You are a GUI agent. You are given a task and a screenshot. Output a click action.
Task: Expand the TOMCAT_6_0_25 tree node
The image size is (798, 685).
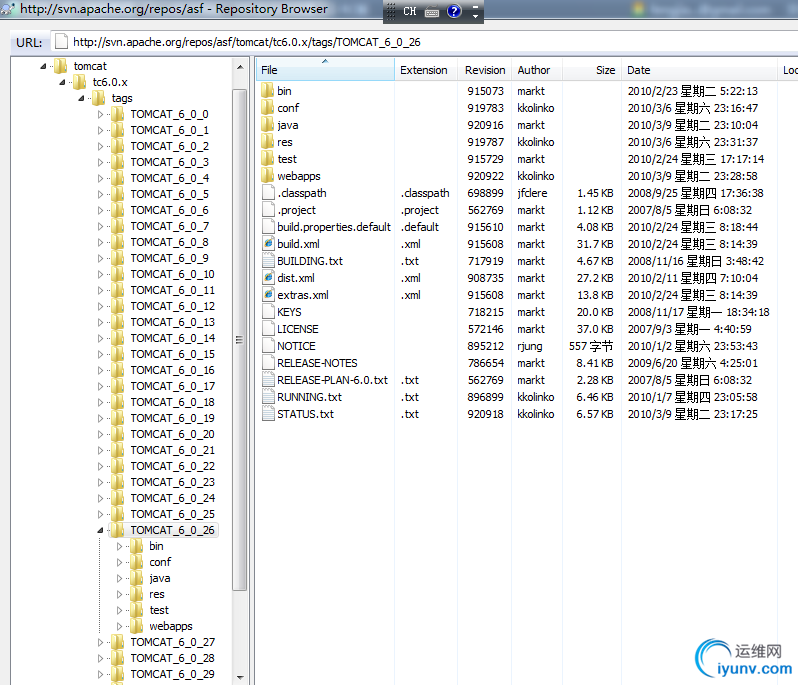click(x=100, y=515)
